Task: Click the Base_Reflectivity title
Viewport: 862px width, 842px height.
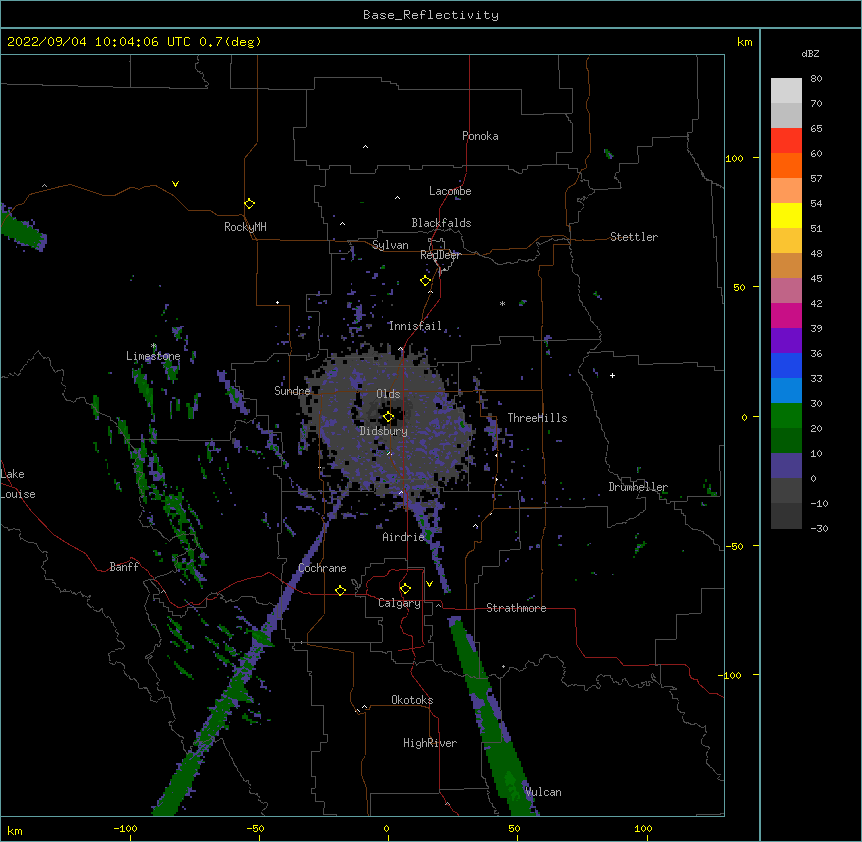Action: 431,15
